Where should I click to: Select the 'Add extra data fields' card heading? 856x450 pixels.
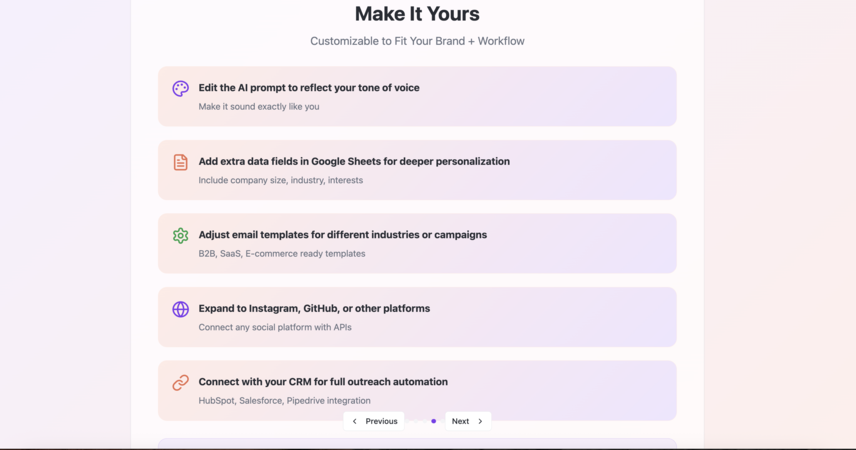[x=354, y=161]
